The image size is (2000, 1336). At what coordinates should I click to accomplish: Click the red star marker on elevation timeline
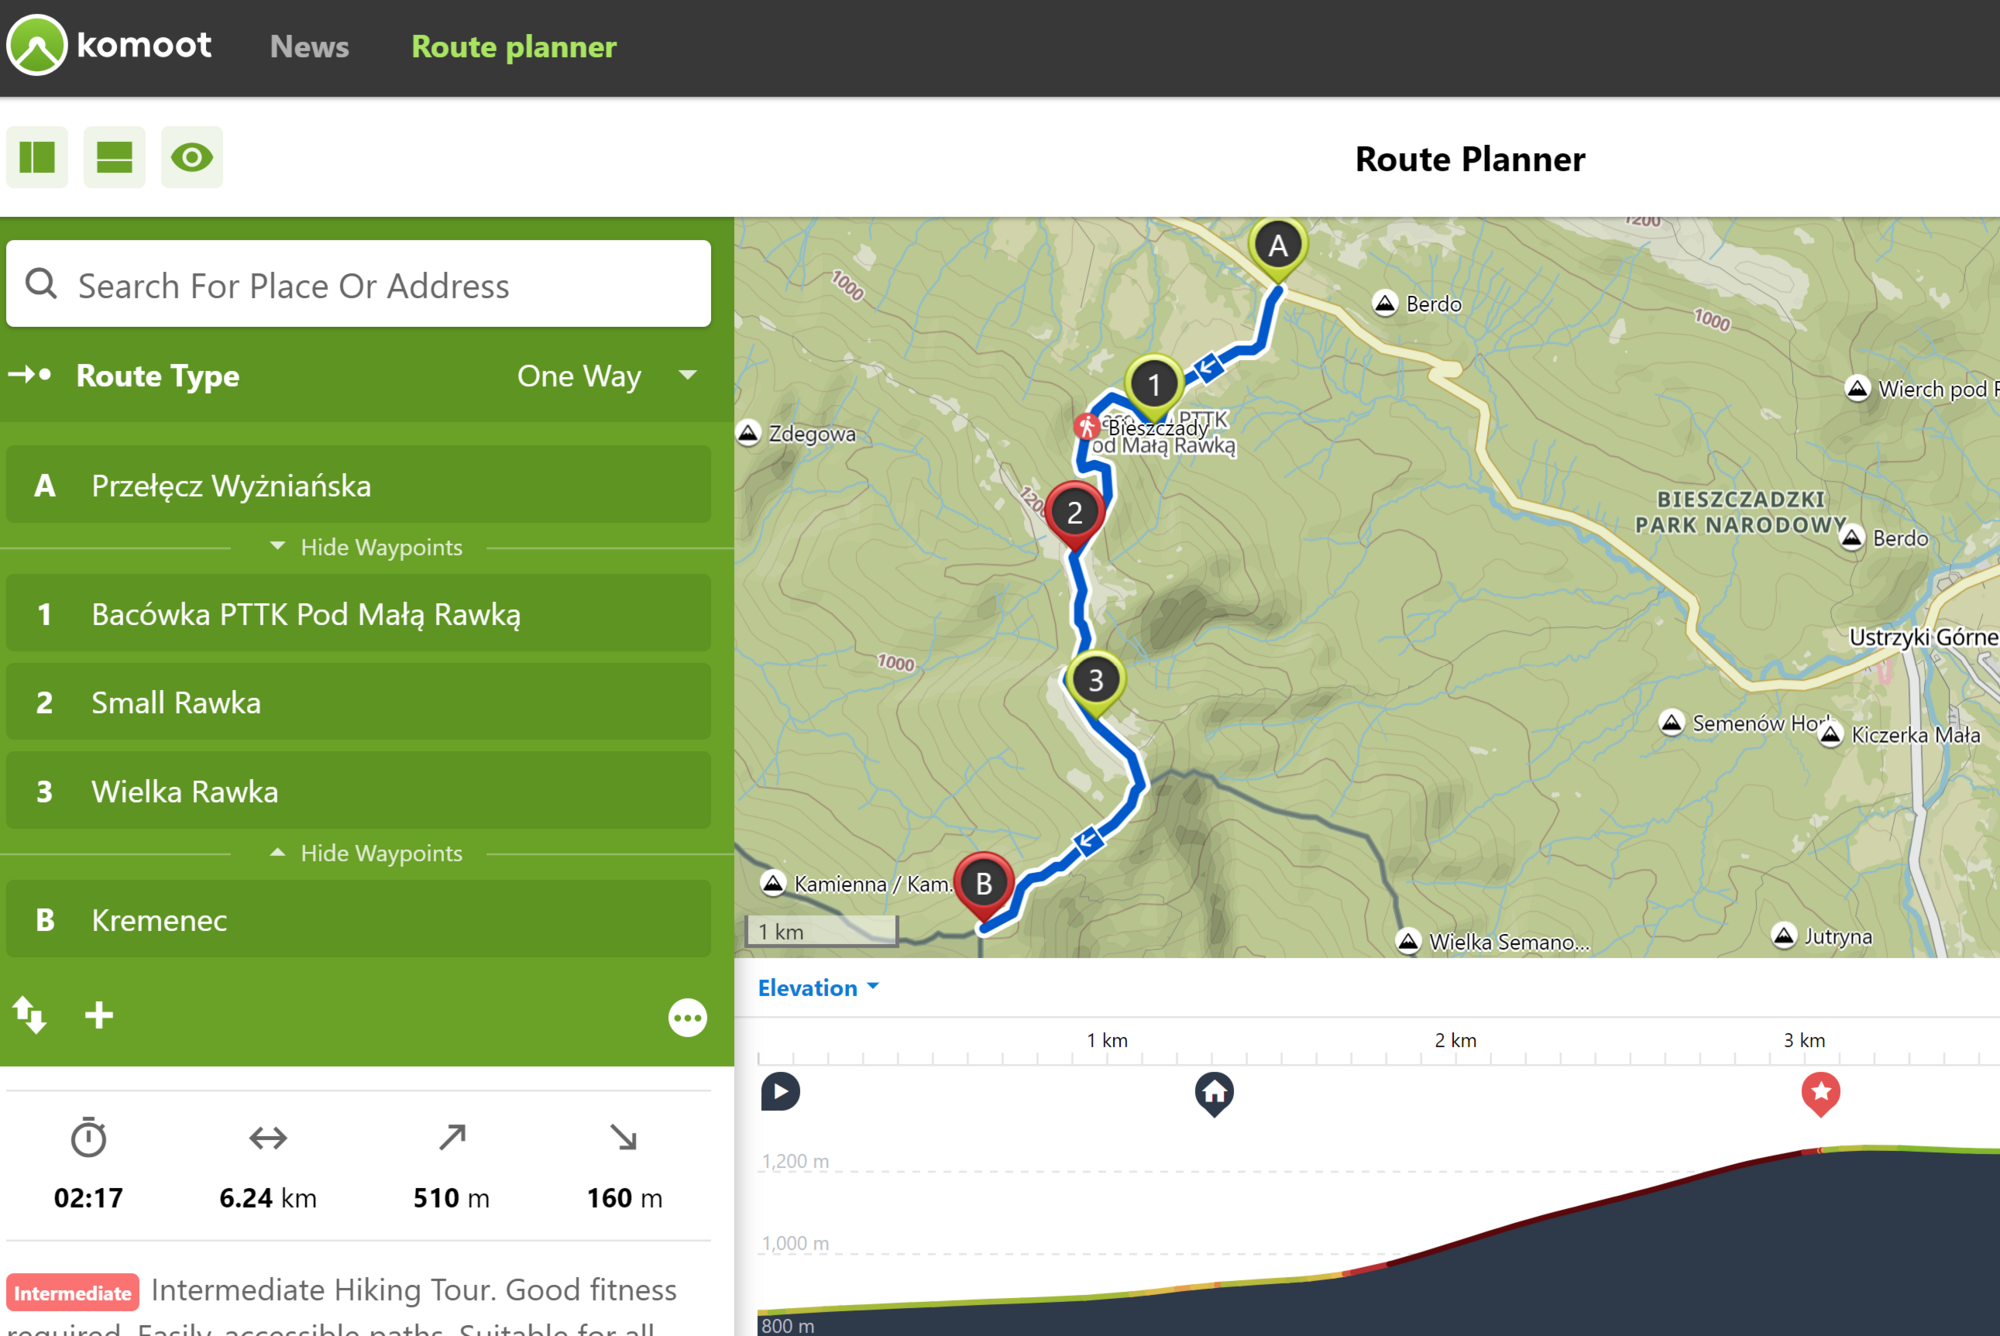(x=1821, y=1093)
